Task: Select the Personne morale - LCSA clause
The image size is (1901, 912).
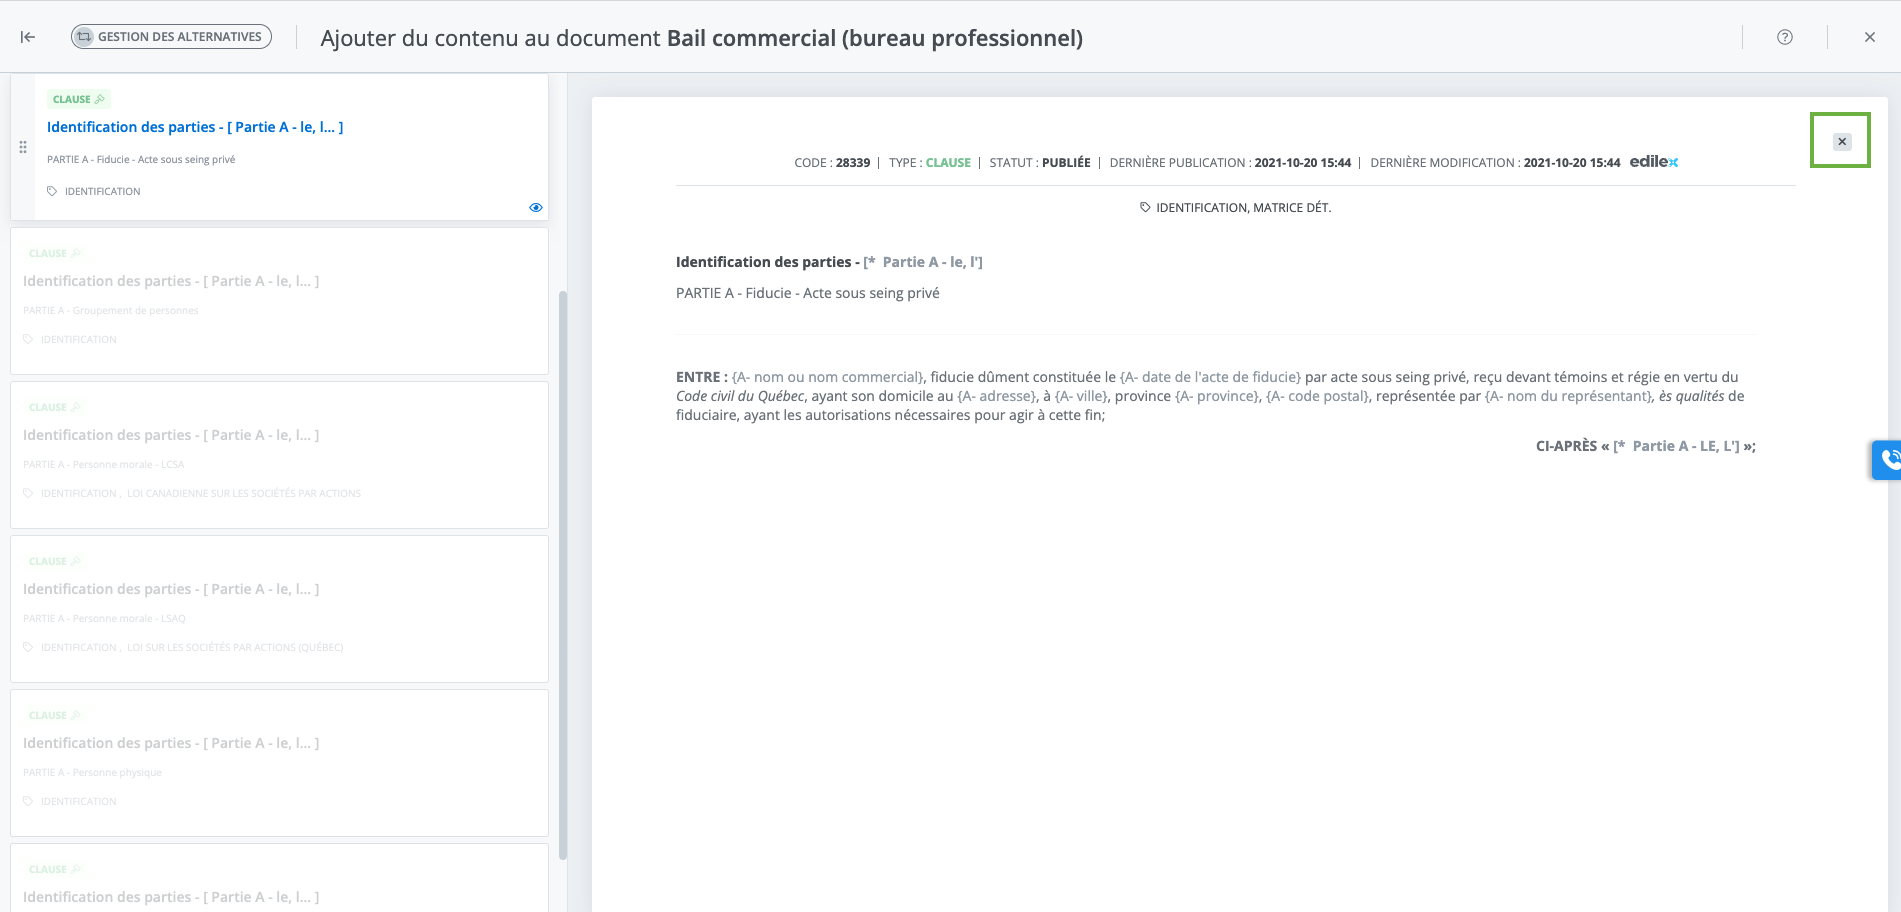Action: (x=279, y=455)
